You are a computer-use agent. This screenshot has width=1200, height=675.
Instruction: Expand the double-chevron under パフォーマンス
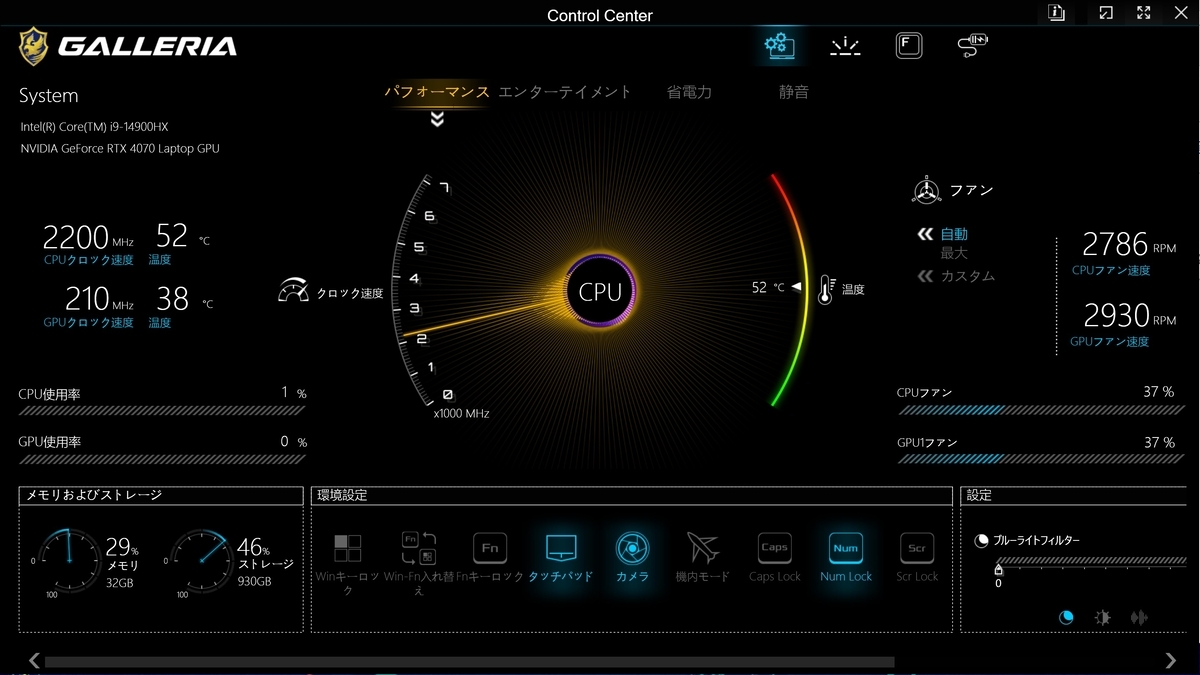pyautogui.click(x=437, y=119)
